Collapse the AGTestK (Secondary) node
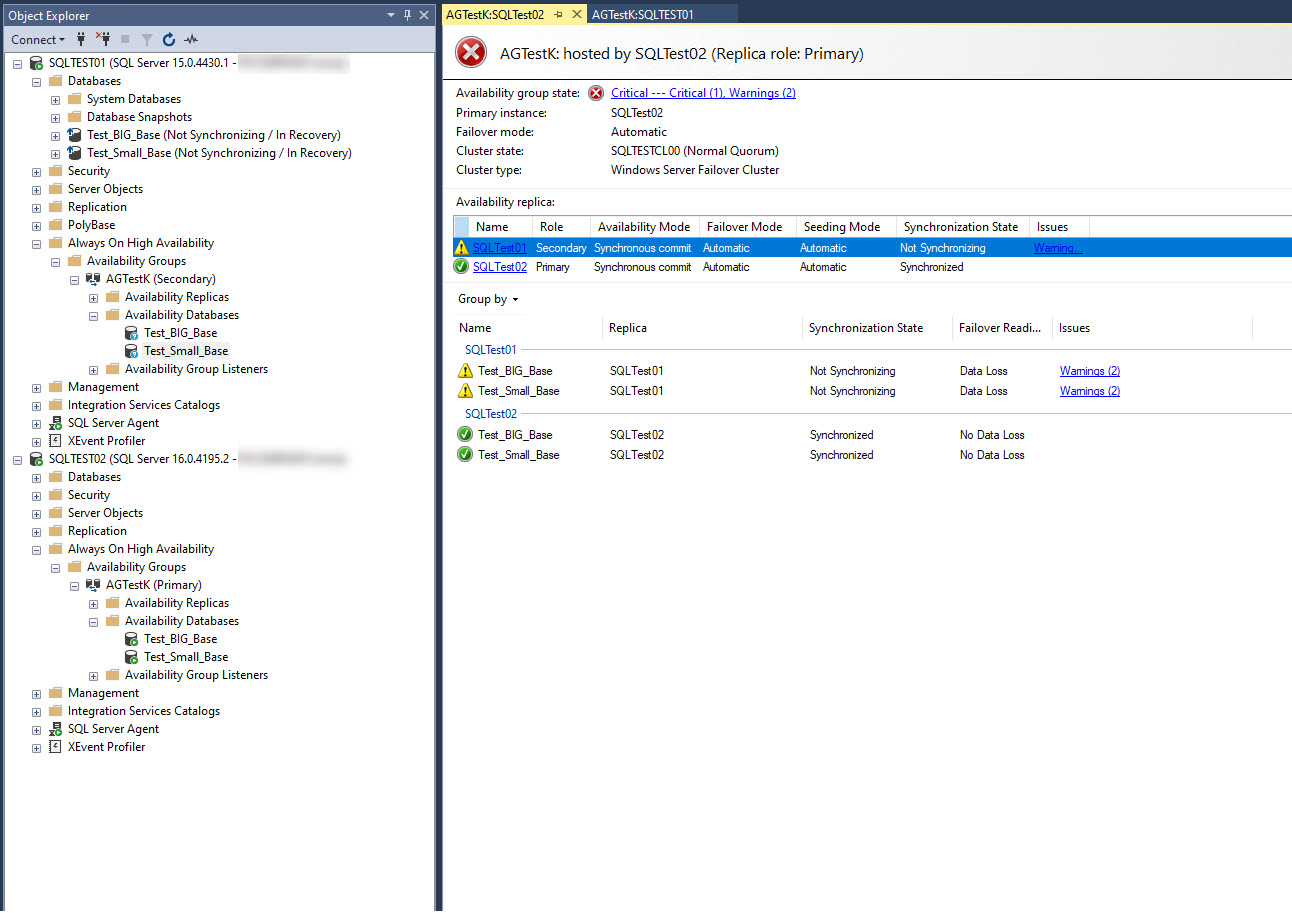Viewport: 1292px width, 913px height. 75,279
